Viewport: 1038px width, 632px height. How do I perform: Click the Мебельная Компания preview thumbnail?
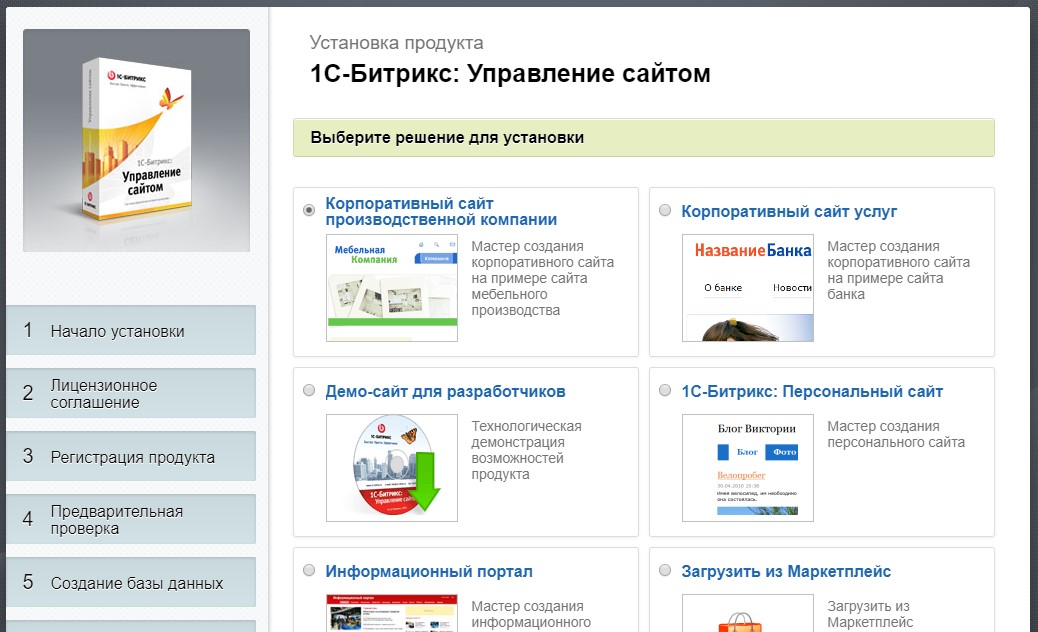pos(392,288)
